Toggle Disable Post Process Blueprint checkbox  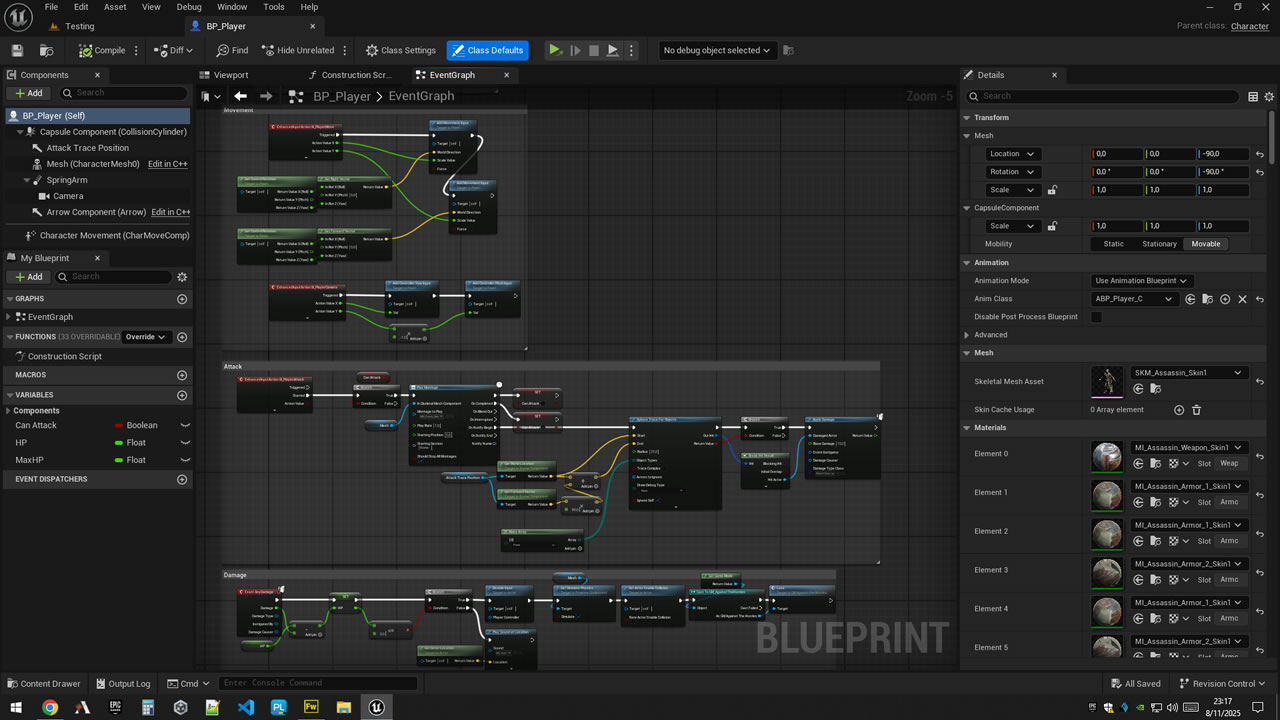[1097, 317]
